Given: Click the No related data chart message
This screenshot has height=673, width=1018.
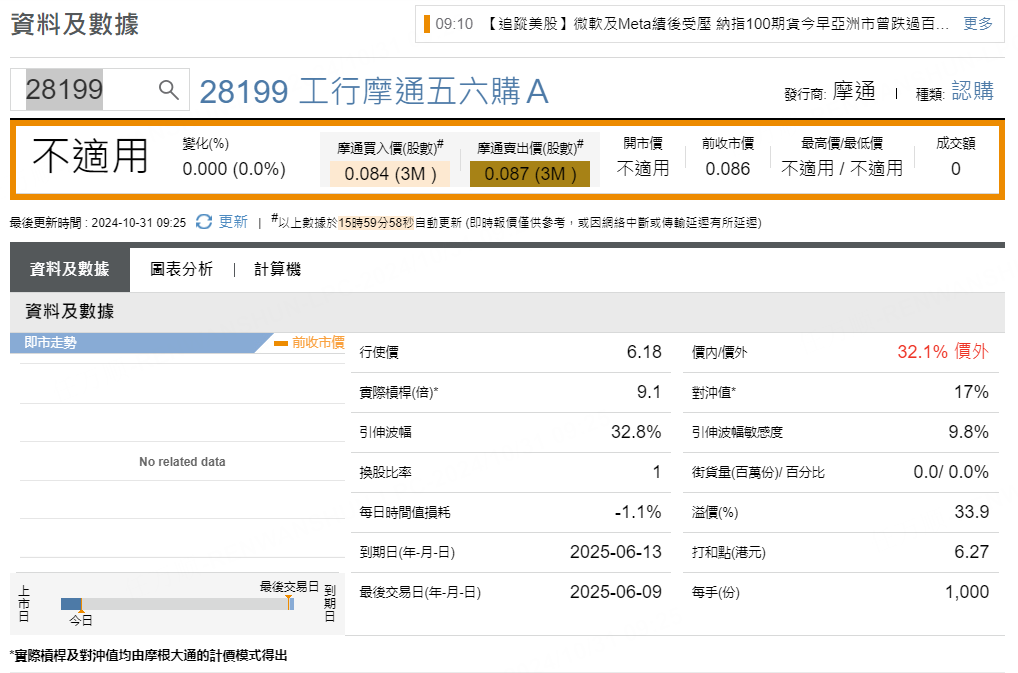Looking at the screenshot, I should 182,462.
